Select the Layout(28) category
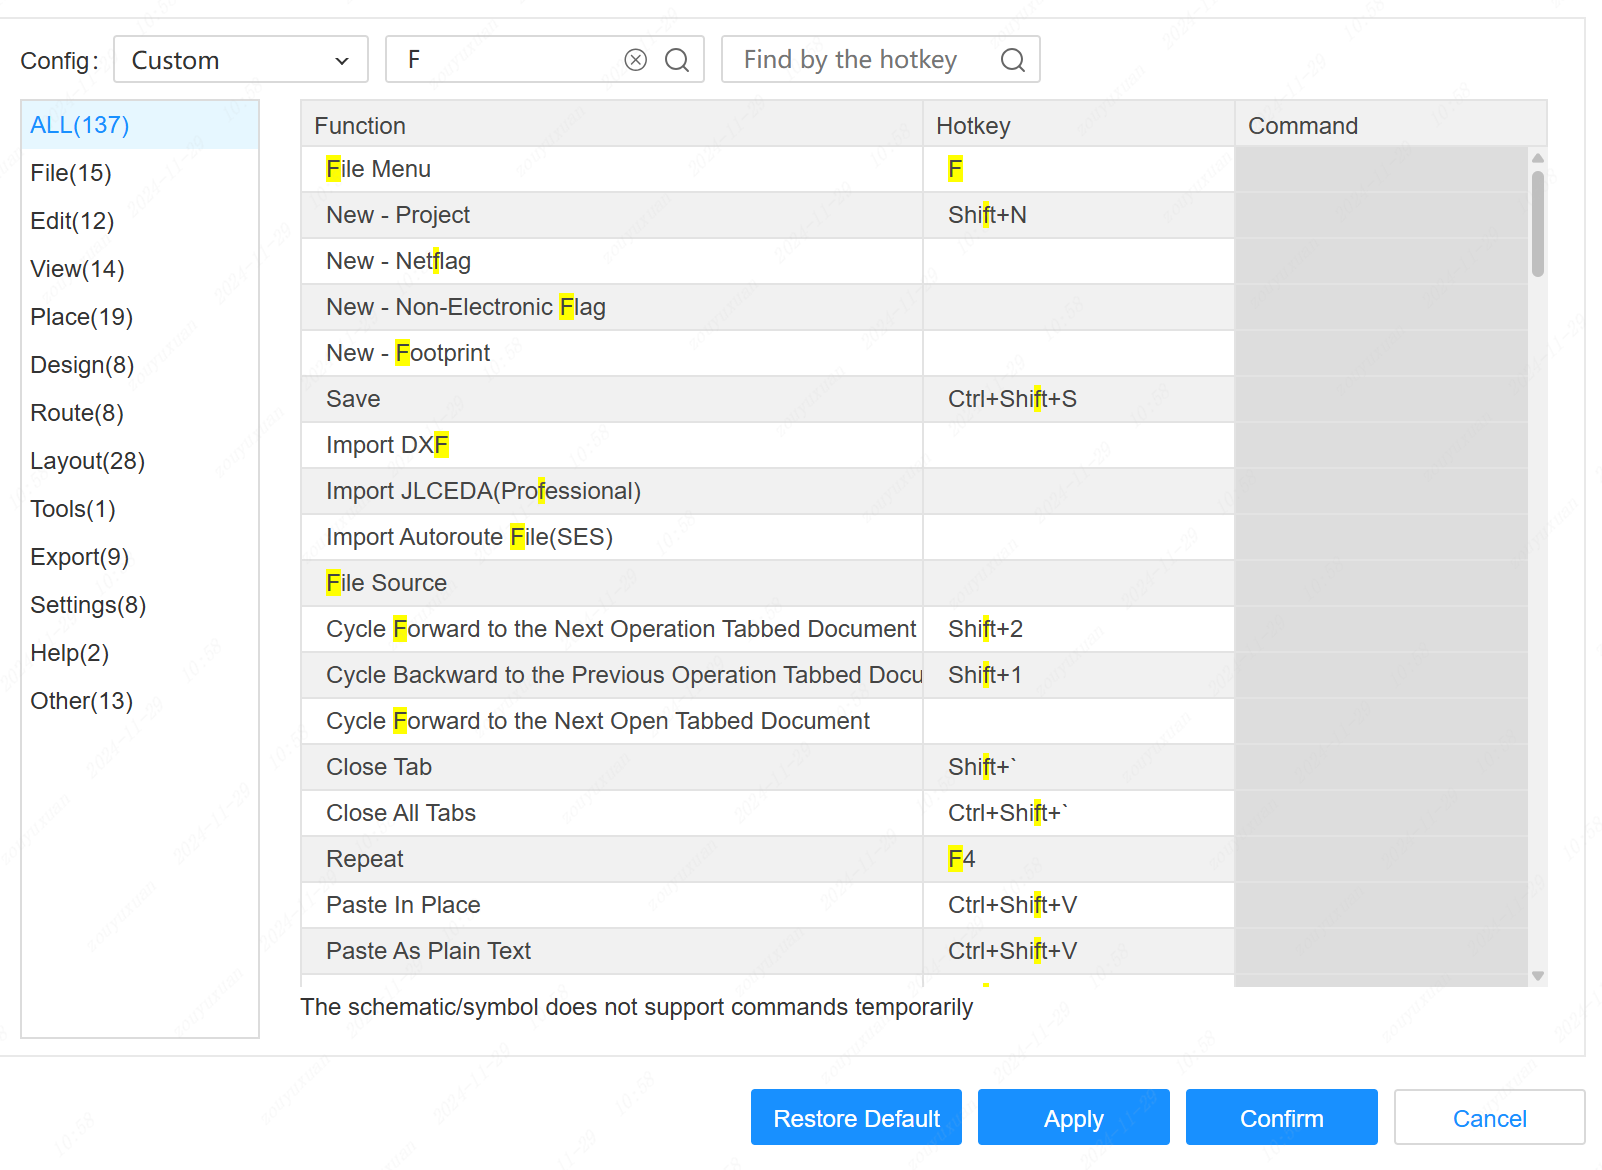This screenshot has height=1170, width=1602. point(88,461)
